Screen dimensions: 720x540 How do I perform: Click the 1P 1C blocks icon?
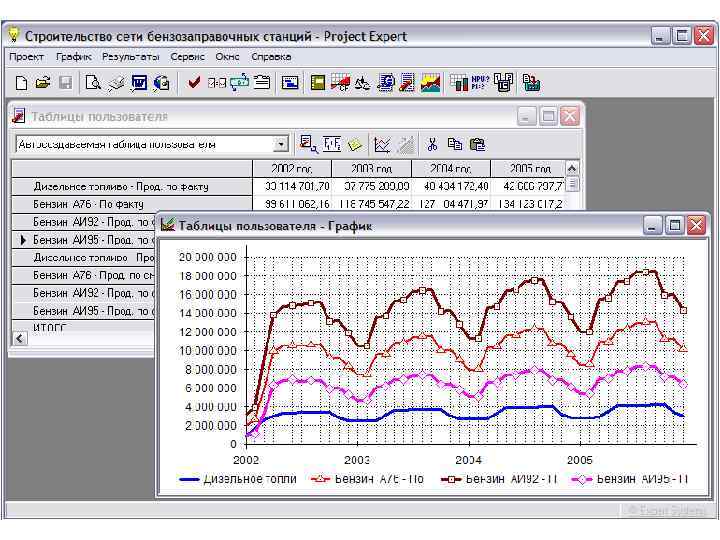503,83
